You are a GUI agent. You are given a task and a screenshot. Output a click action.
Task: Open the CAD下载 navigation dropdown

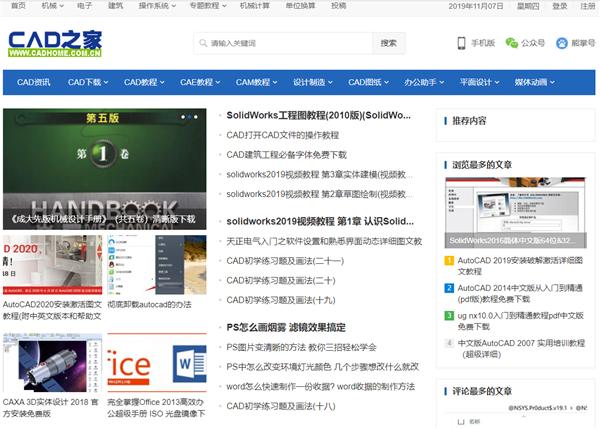click(x=88, y=82)
